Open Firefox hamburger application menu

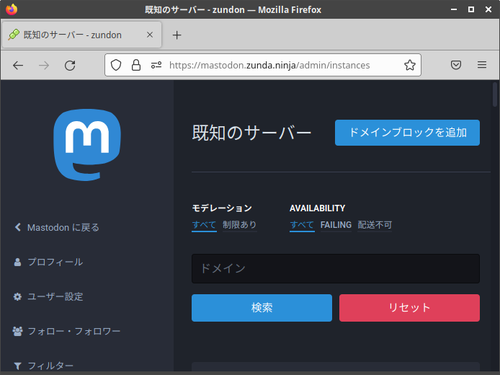click(x=482, y=65)
